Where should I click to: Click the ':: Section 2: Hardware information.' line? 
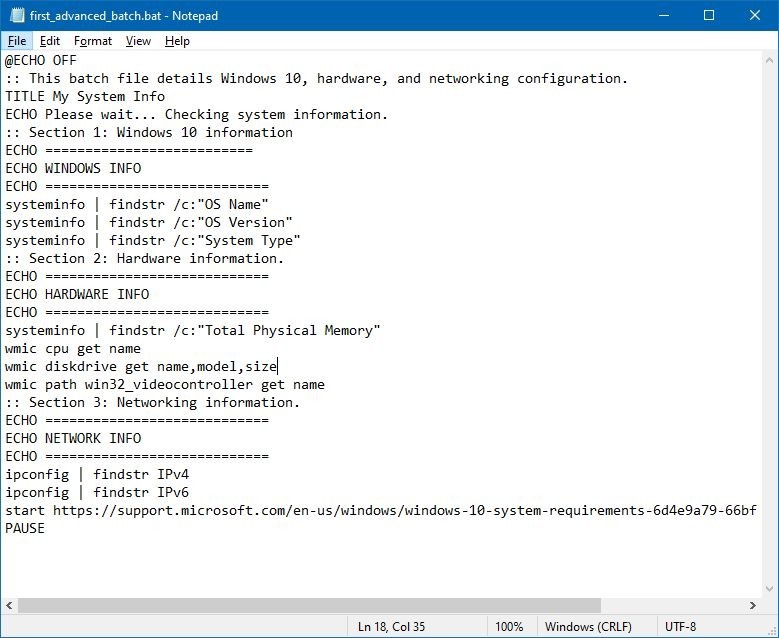point(145,258)
